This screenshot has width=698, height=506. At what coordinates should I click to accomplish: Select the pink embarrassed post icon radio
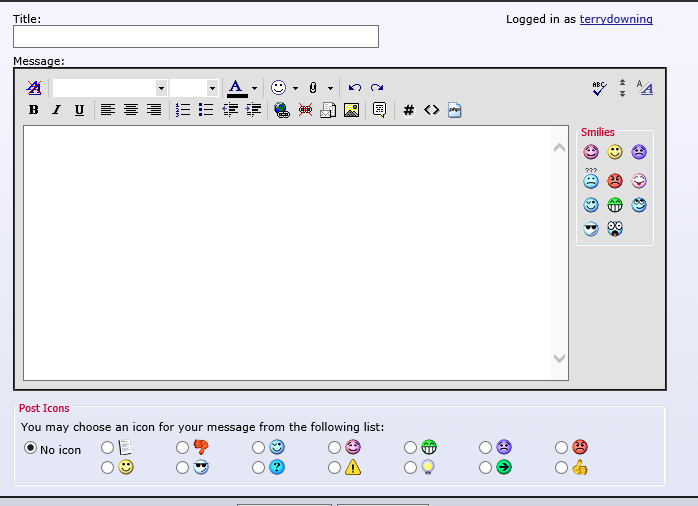[334, 447]
